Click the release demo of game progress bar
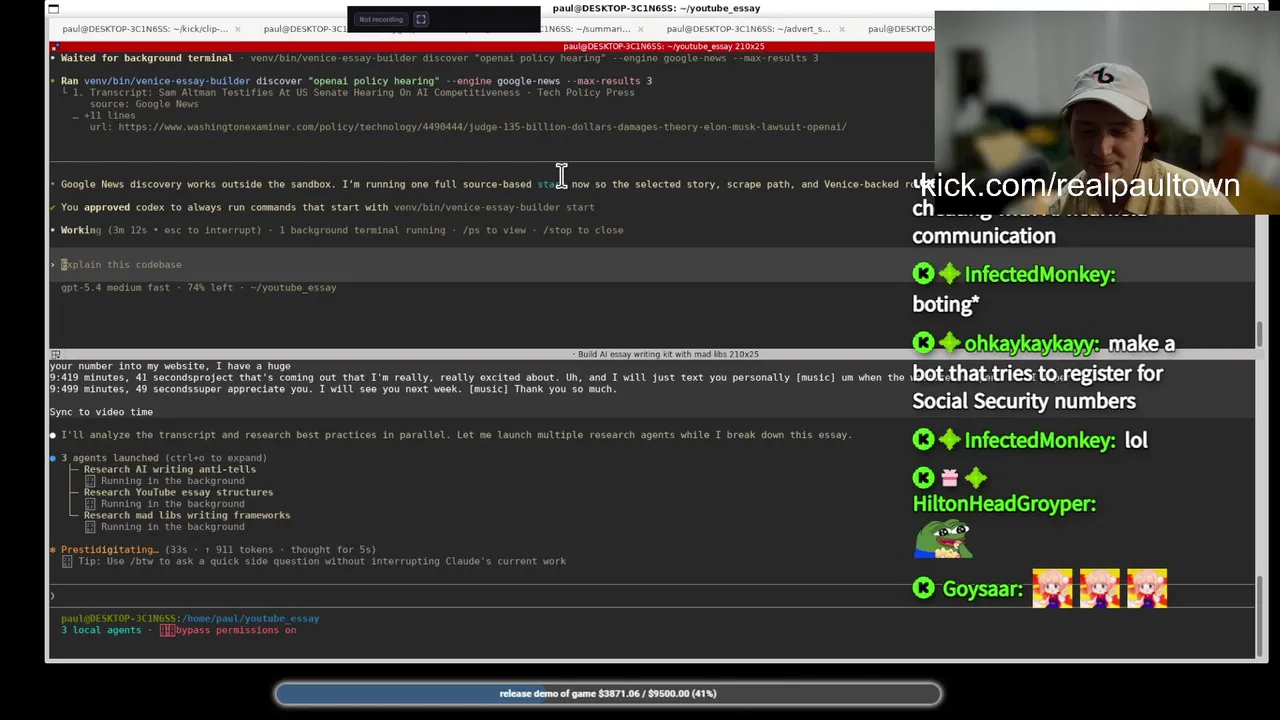 [608, 693]
